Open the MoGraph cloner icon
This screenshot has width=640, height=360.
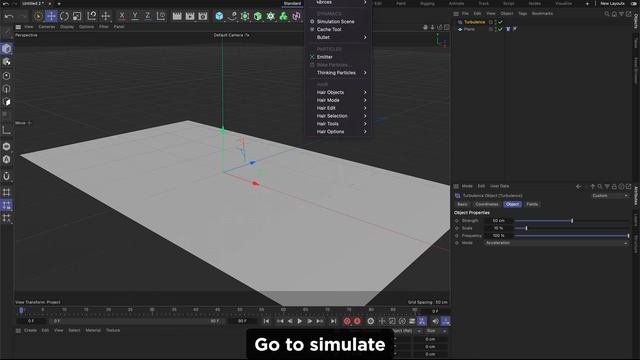[271, 16]
